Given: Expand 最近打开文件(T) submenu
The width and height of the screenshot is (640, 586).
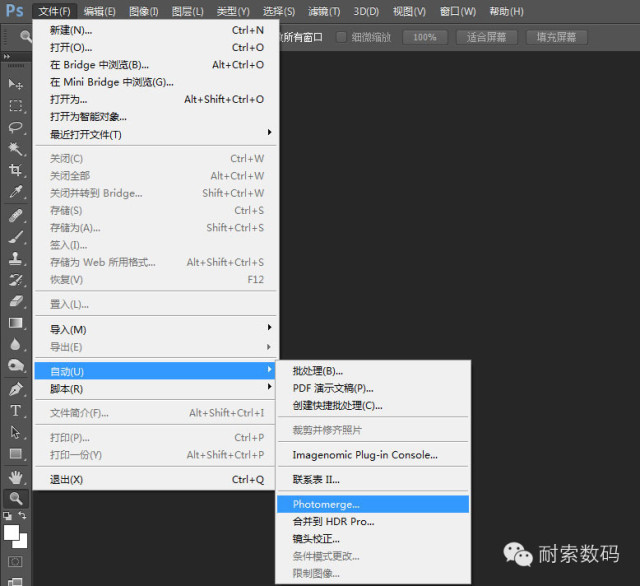Looking at the screenshot, I should 156,134.
